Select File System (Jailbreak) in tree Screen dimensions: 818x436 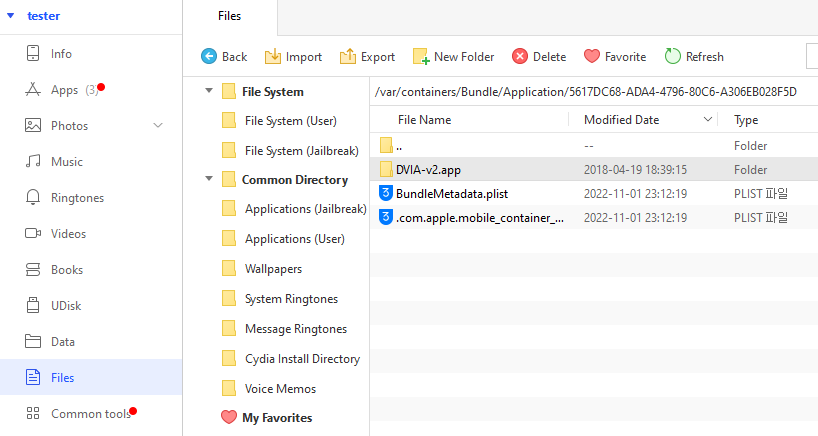point(302,151)
